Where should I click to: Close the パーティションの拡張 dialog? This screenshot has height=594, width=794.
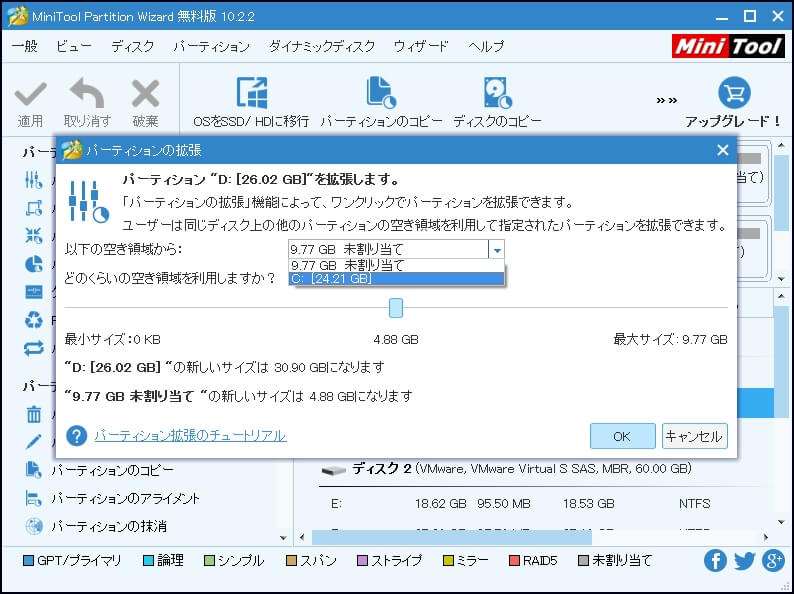722,150
